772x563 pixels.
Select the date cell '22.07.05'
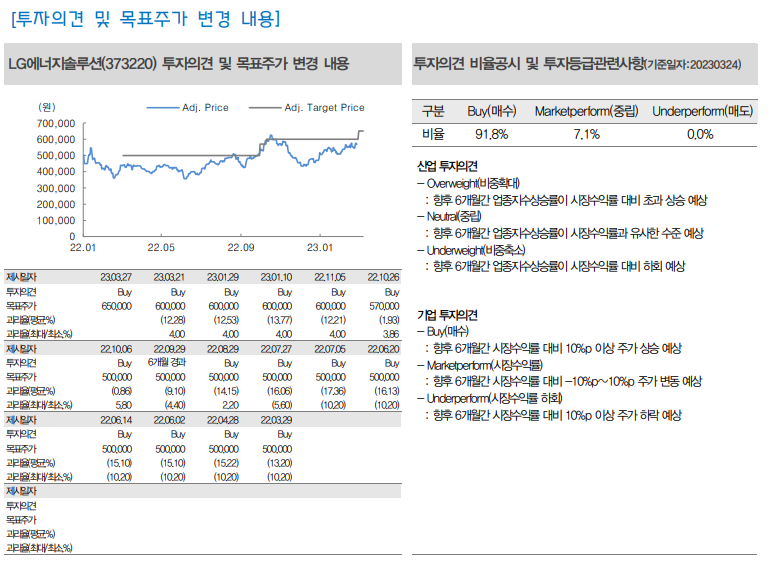coord(330,349)
